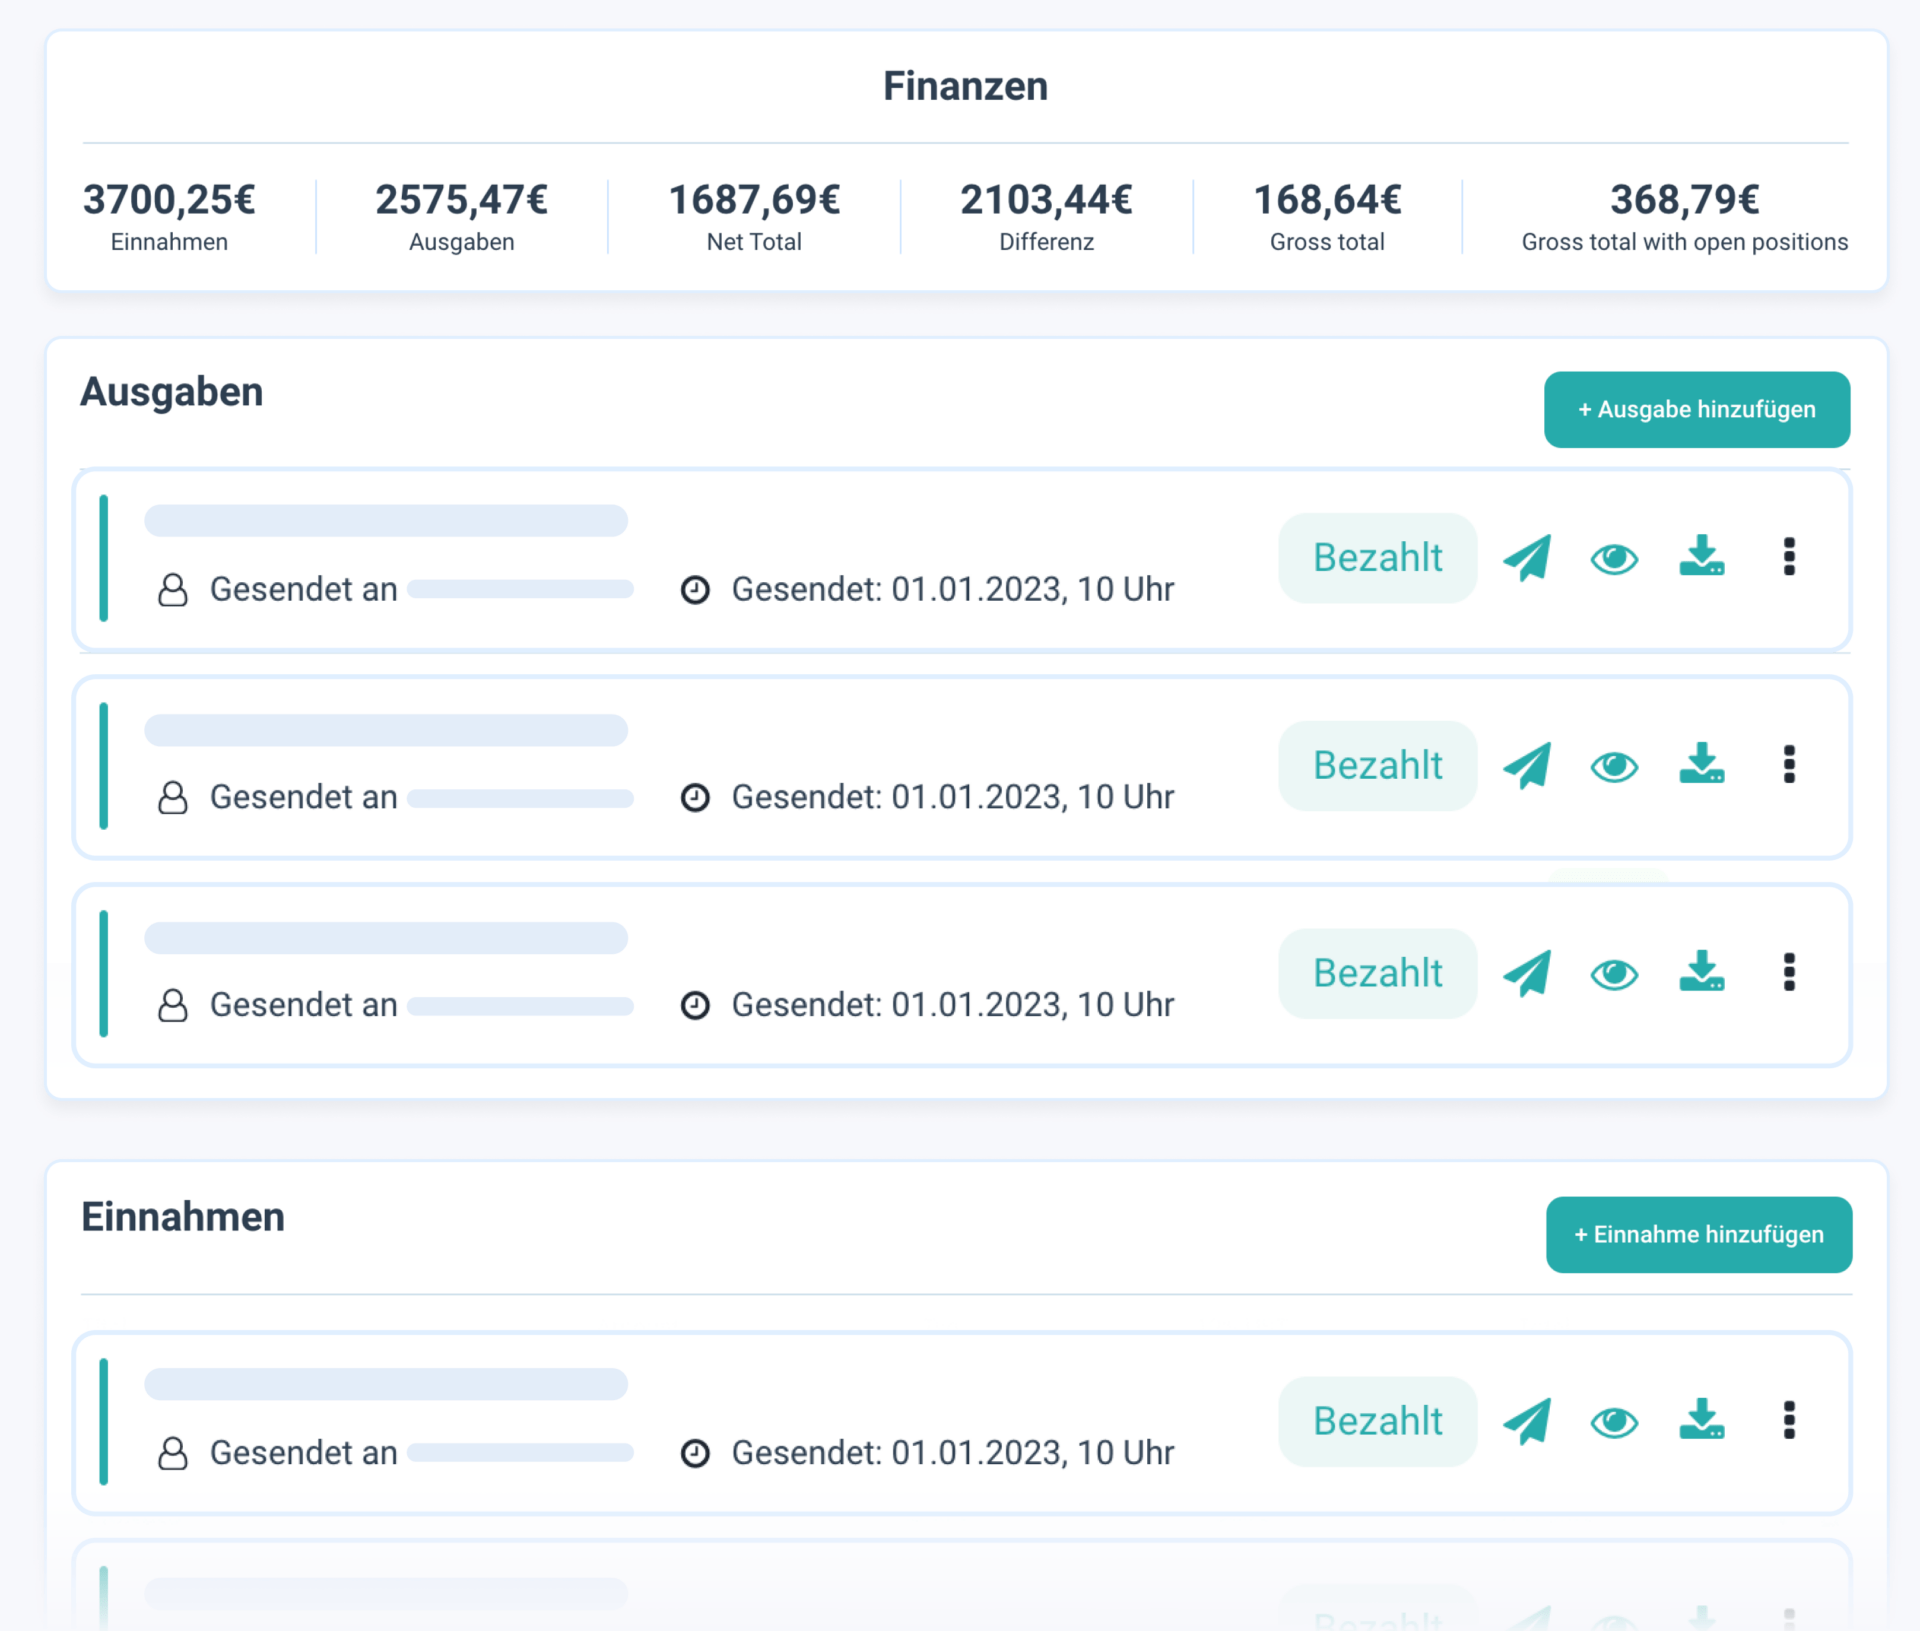Screen dimensions: 1920x1631
Task: Click the Finanzen heading
Action: coord(966,86)
